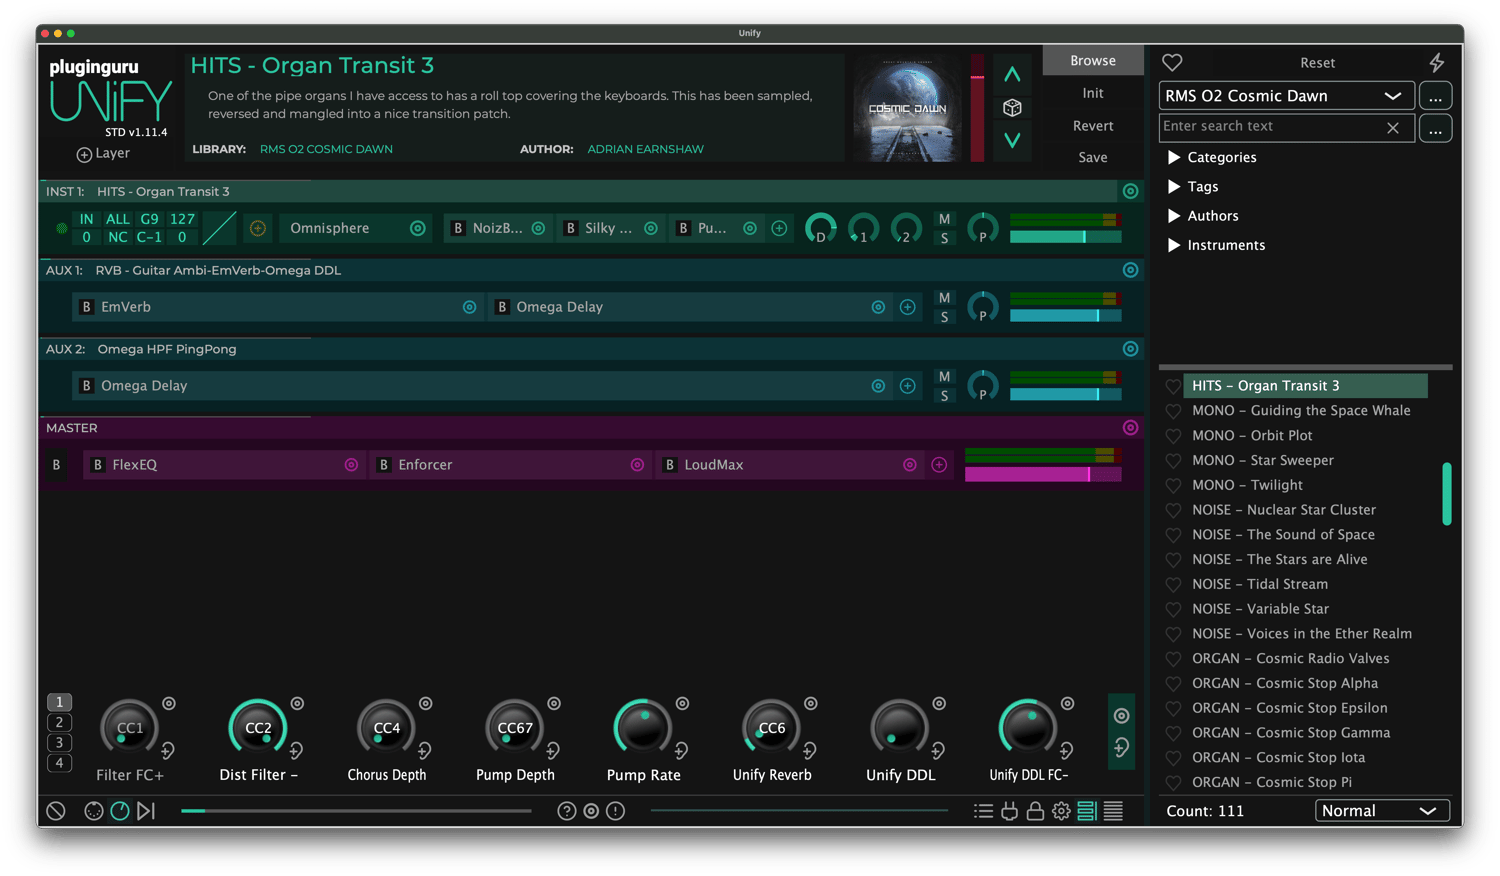Click the panic (all notes off) icon
The height and width of the screenshot is (876, 1500).
(56, 811)
